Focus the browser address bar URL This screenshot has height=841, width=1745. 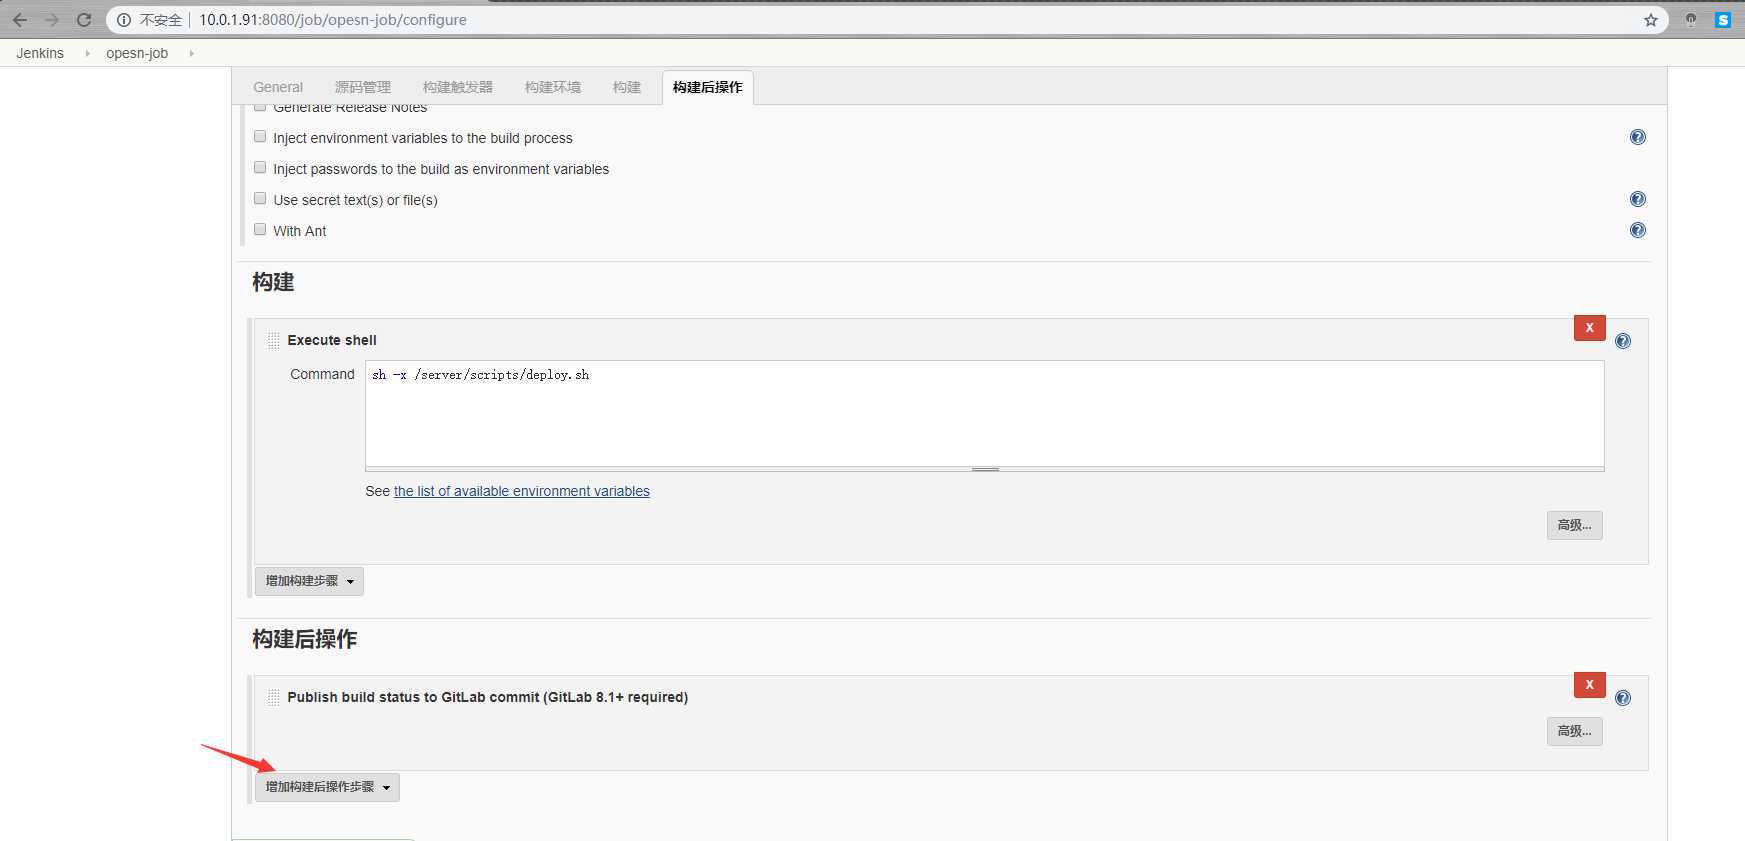point(333,20)
